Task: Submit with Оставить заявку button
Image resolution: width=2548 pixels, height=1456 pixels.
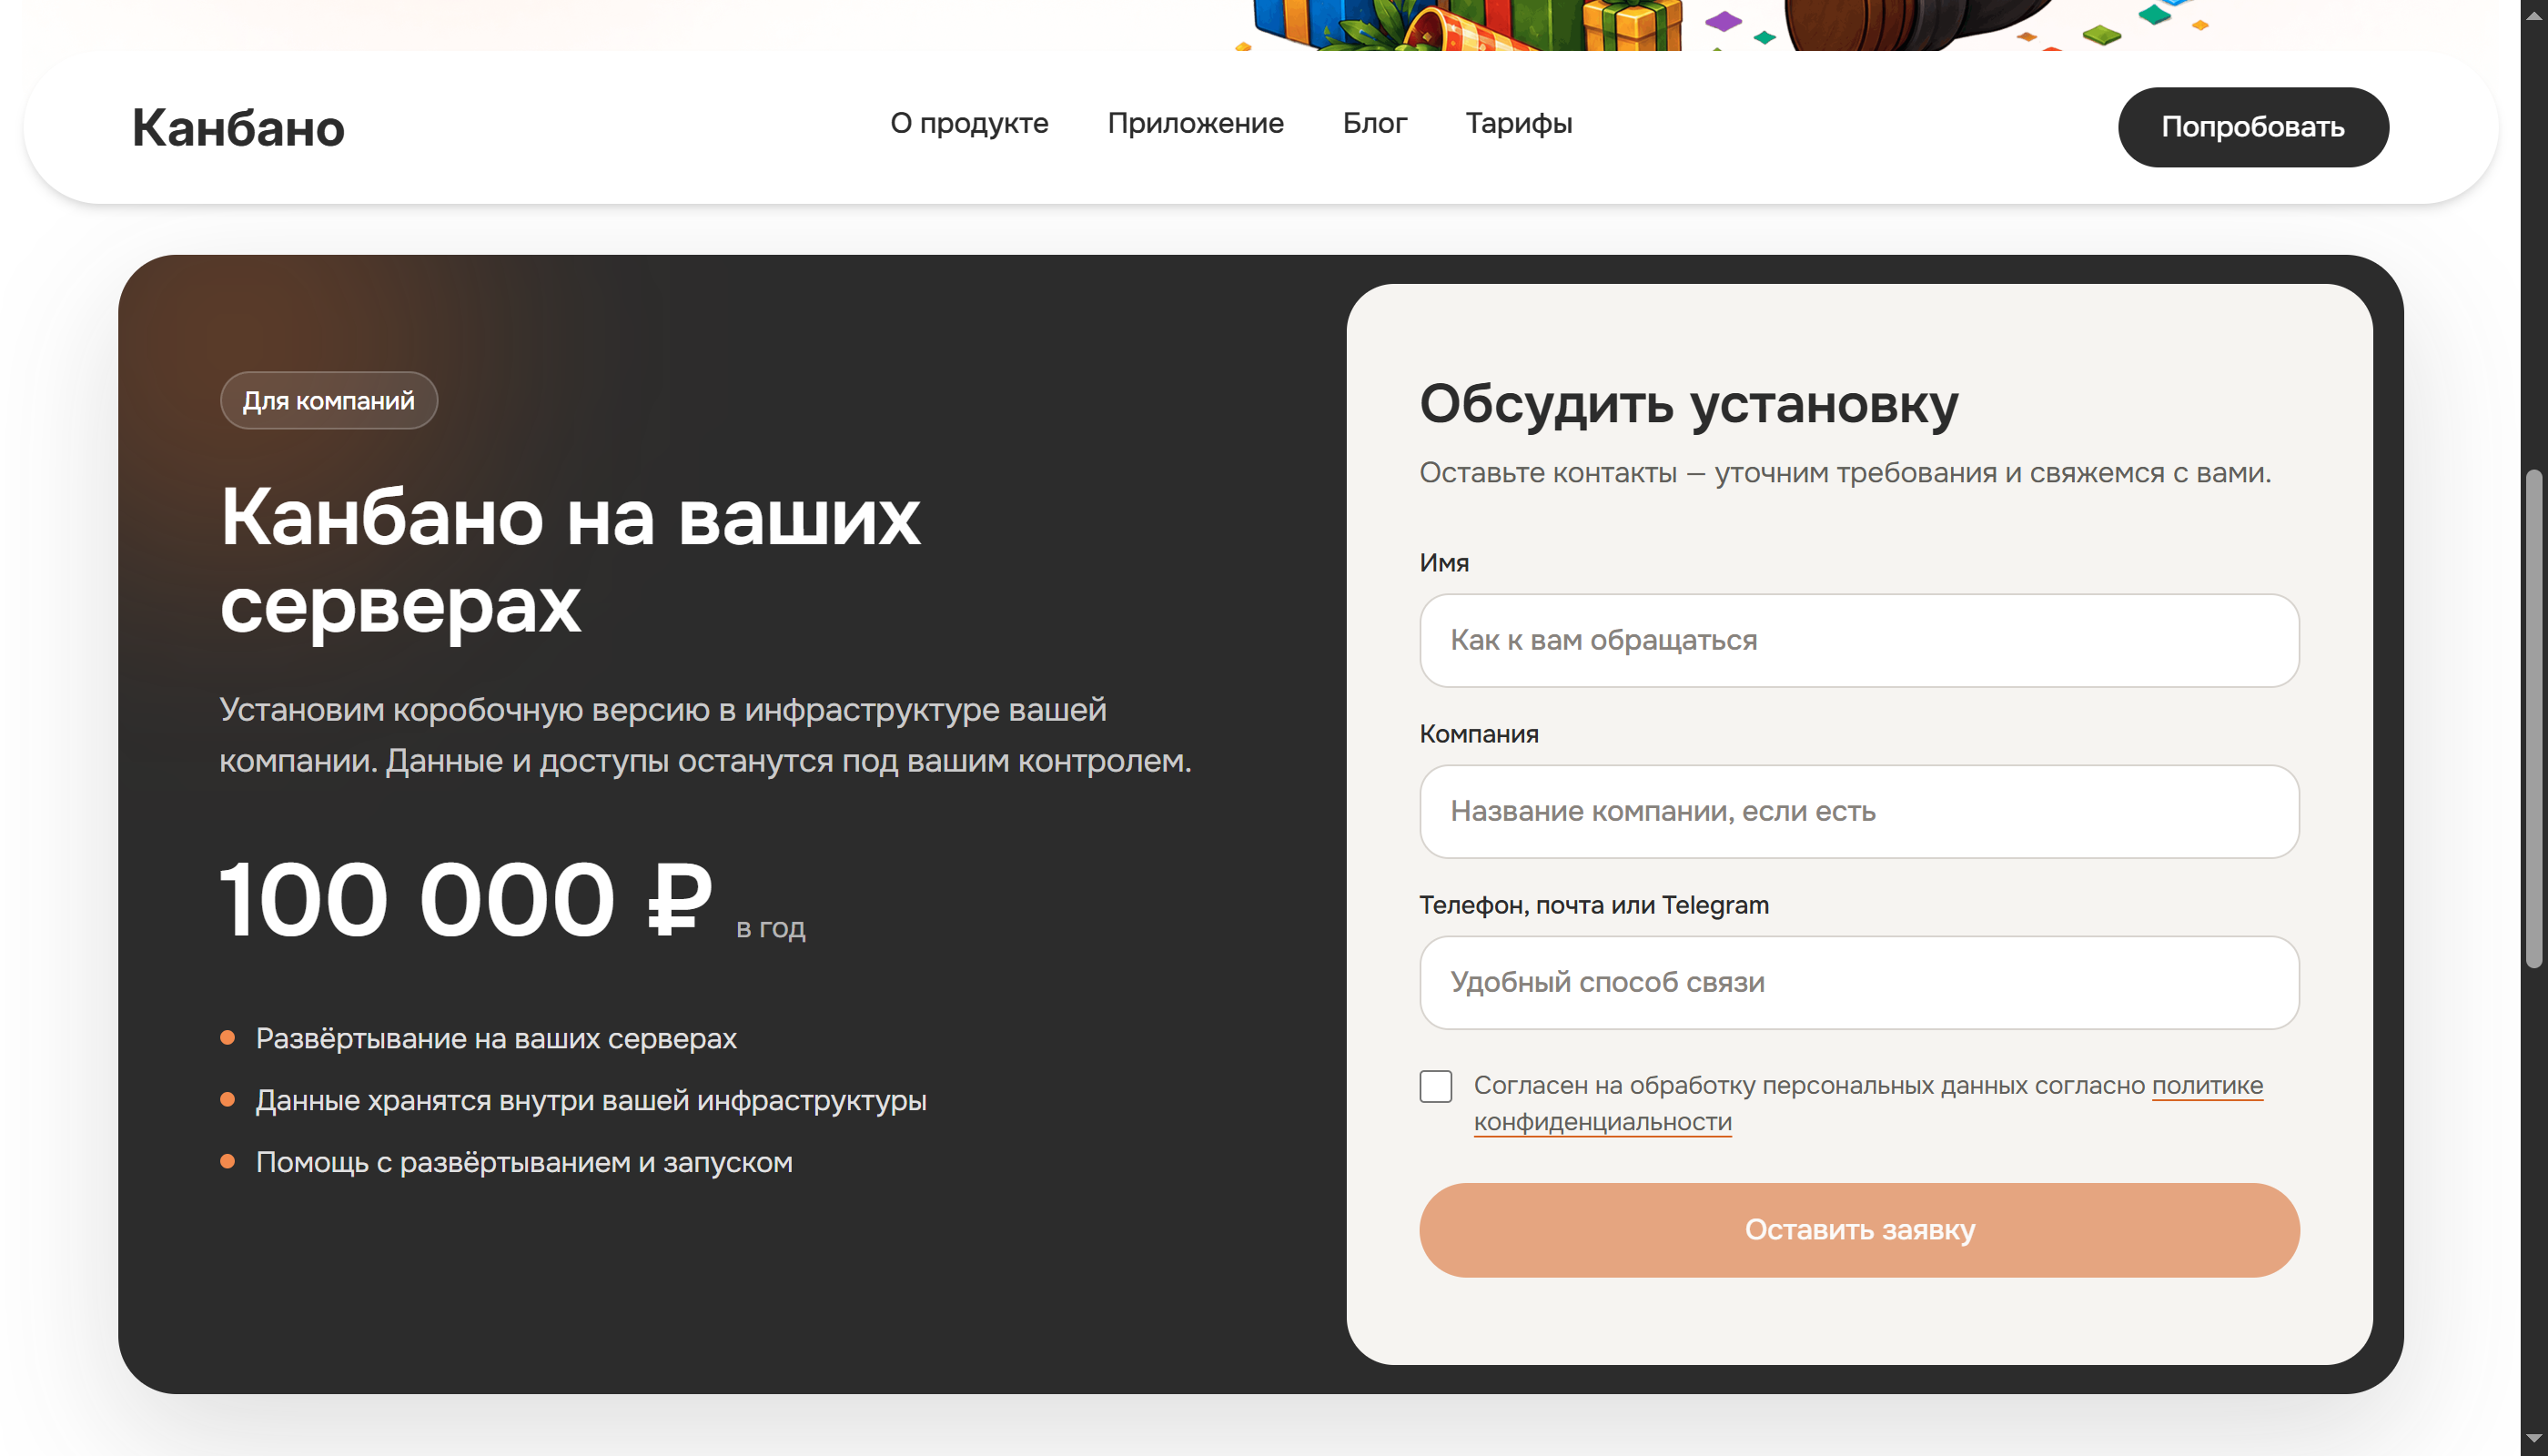Action: click(x=1858, y=1230)
